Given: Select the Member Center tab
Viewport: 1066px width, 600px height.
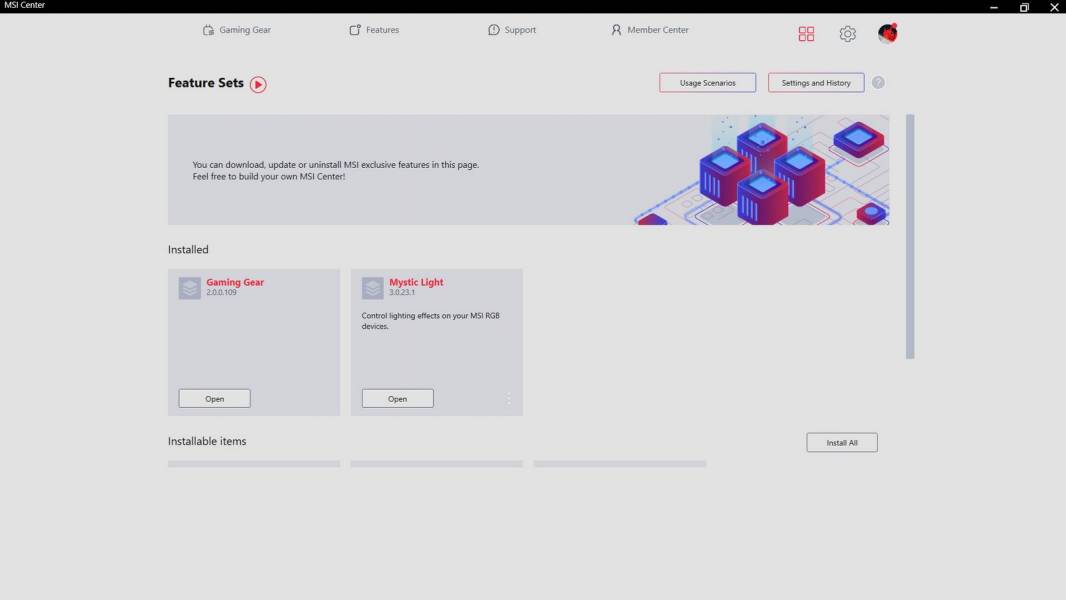Looking at the screenshot, I should 650,30.
